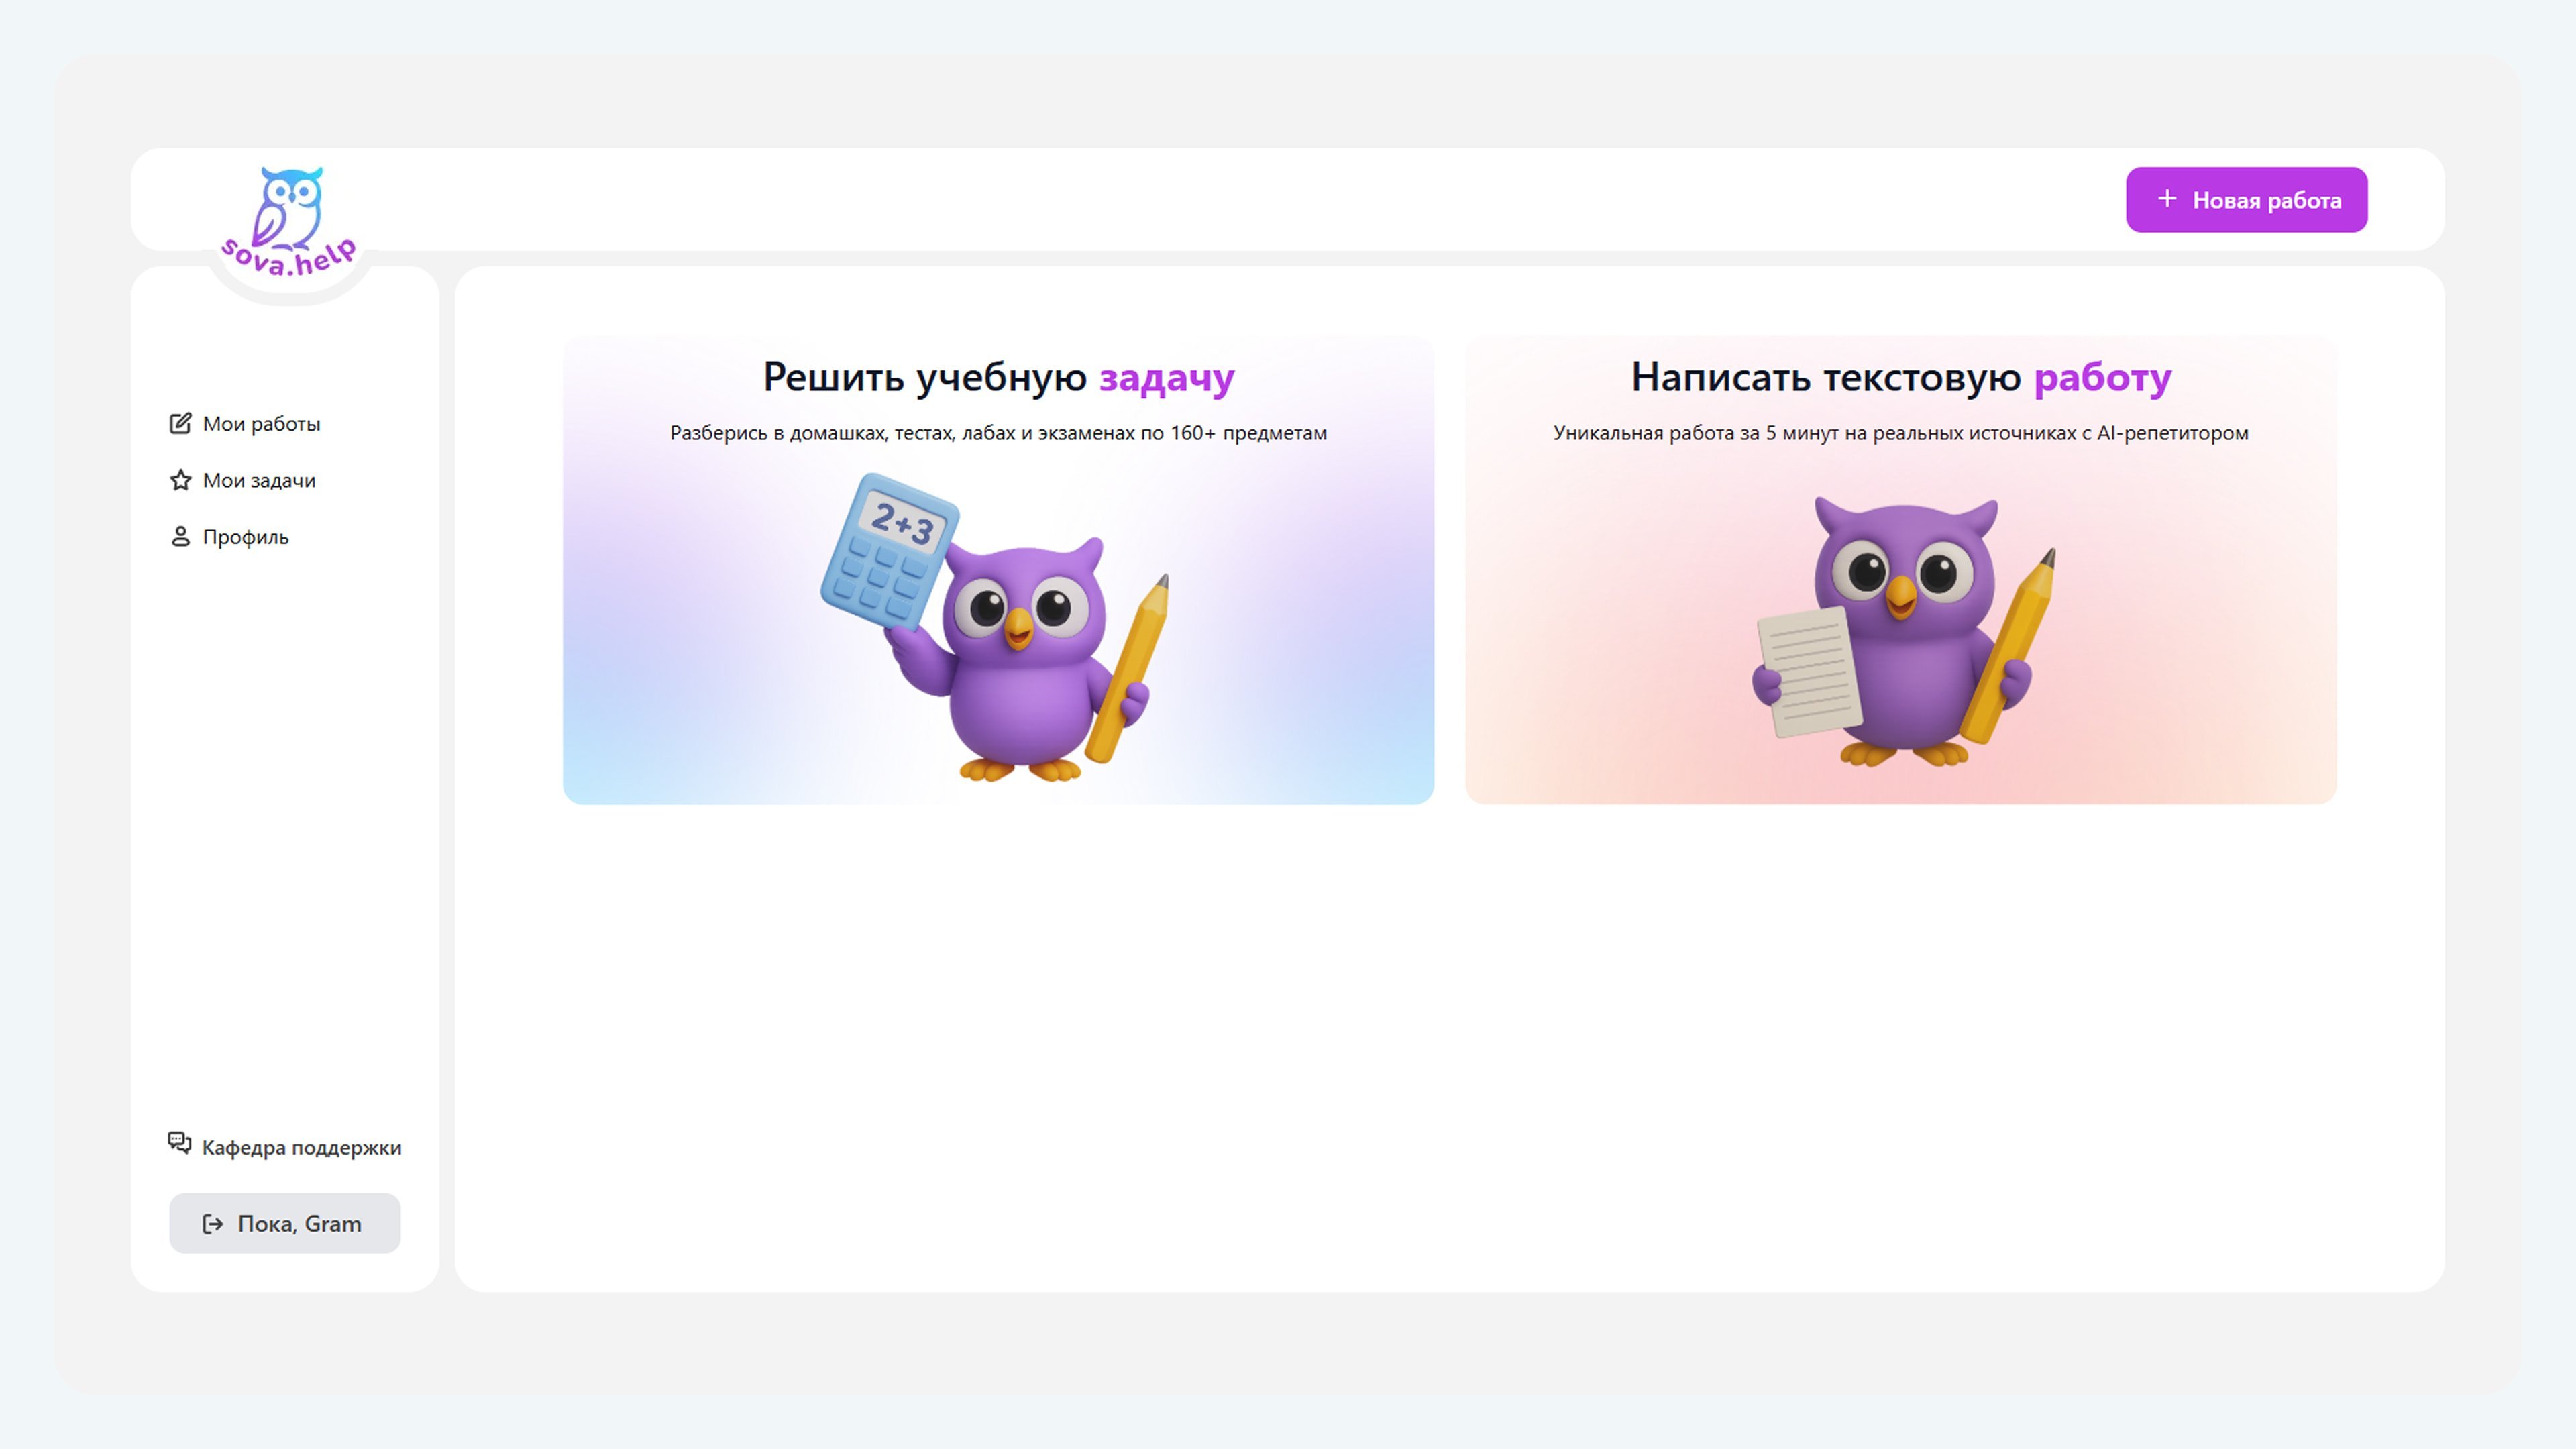This screenshot has height=1449, width=2576.
Task: Click the owl holding a calculator illustration
Action: [995, 627]
